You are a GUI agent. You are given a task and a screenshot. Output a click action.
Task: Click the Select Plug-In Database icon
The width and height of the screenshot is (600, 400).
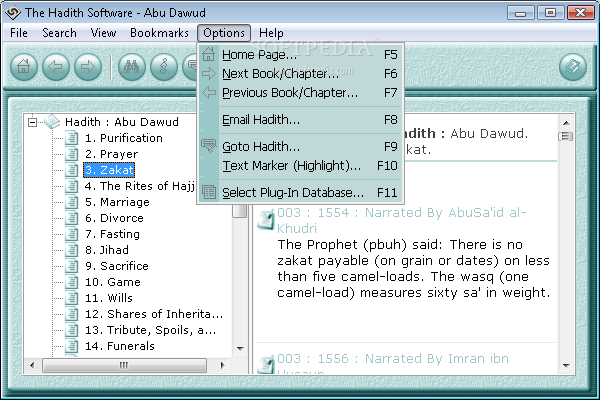(209, 192)
